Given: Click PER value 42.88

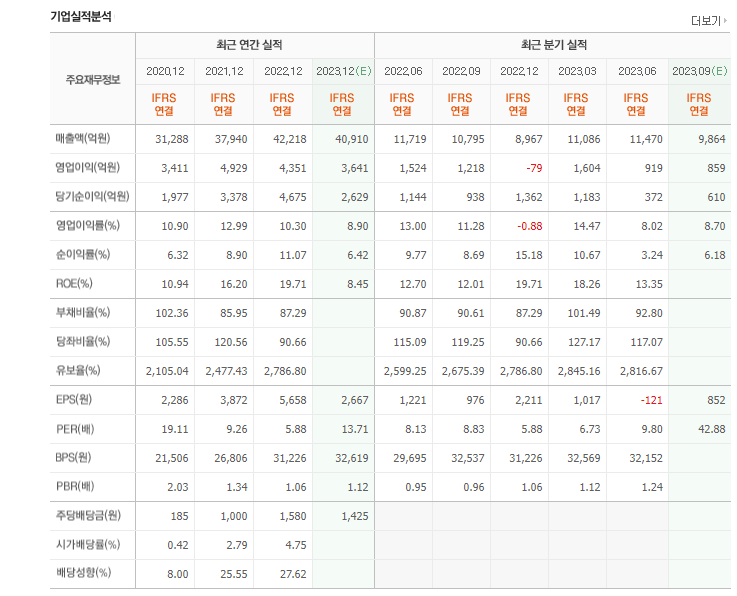Looking at the screenshot, I should (x=712, y=430).
